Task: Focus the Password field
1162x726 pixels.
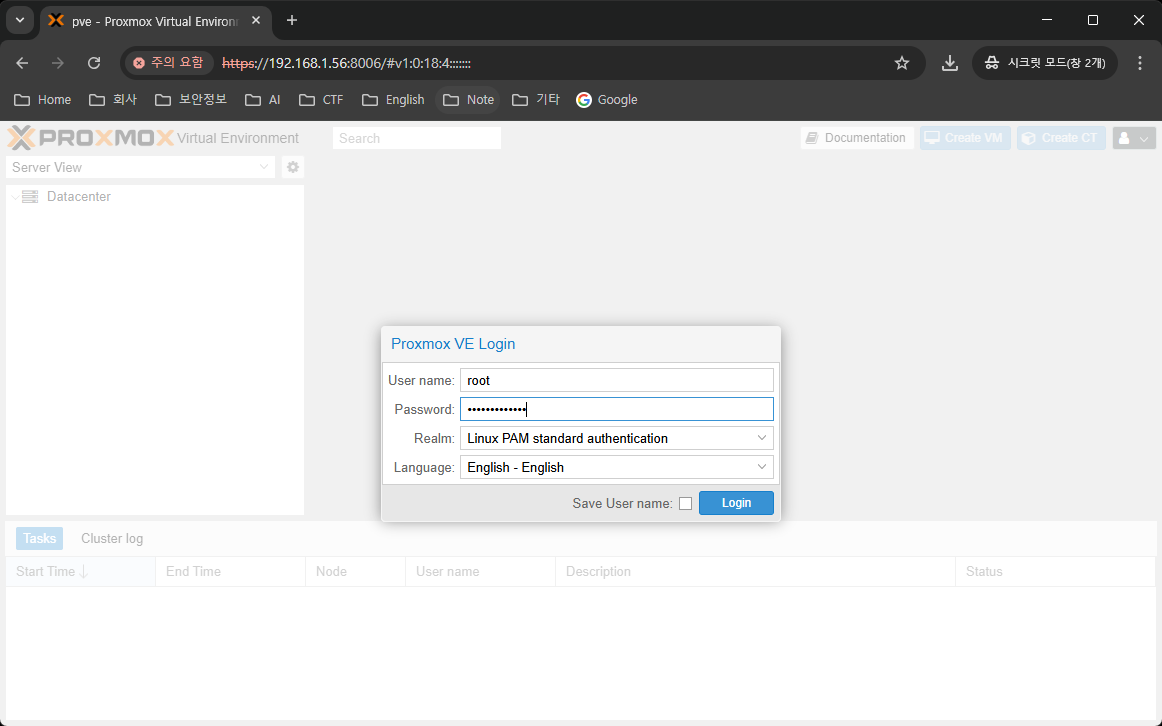Action: [x=617, y=409]
